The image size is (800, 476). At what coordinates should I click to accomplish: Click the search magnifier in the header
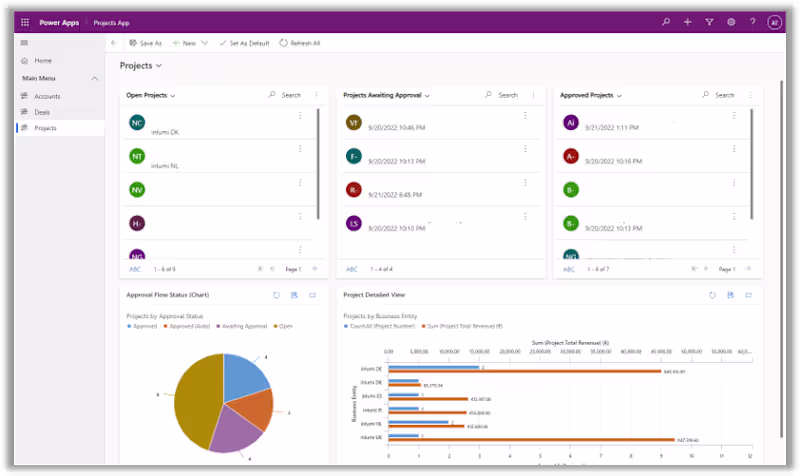(x=666, y=22)
